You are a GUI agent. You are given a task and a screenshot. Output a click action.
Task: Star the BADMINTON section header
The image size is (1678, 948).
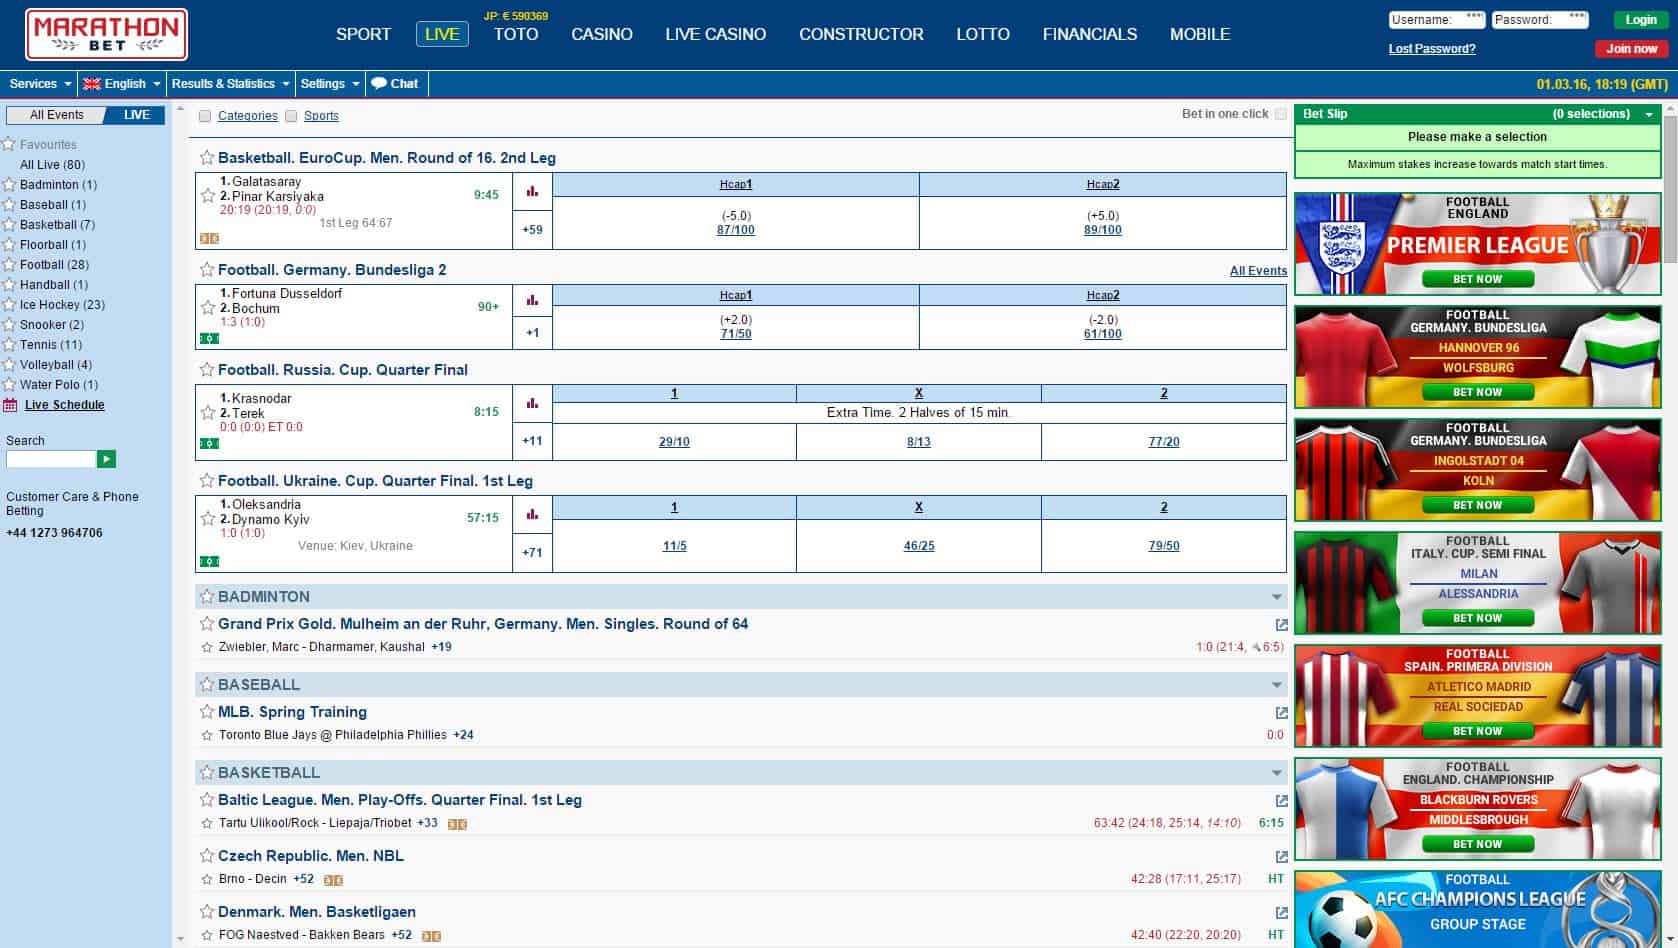(207, 596)
